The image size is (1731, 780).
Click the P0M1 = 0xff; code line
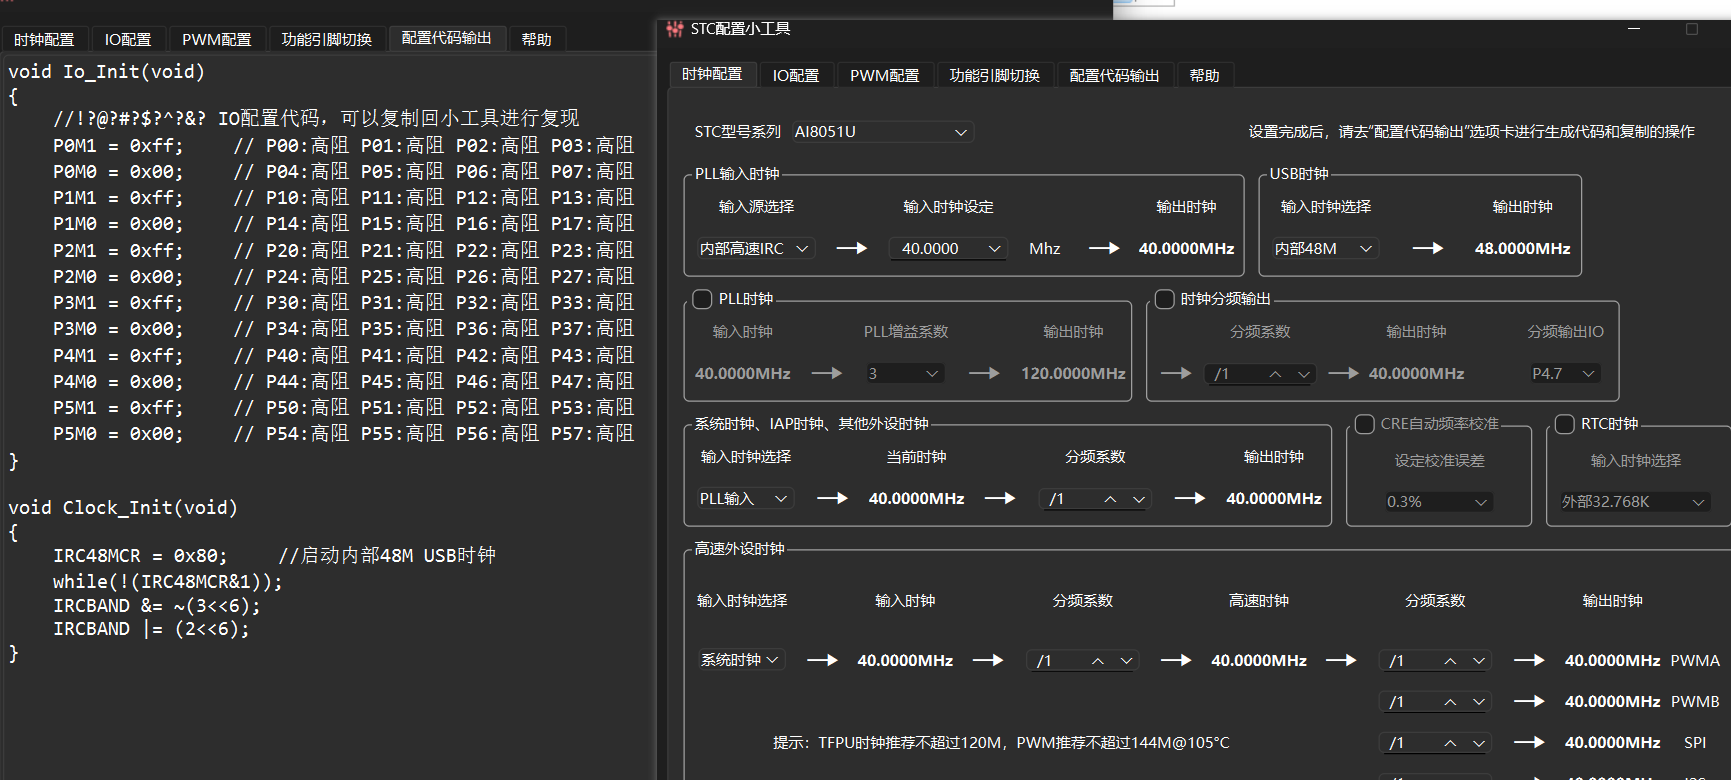tap(343, 146)
